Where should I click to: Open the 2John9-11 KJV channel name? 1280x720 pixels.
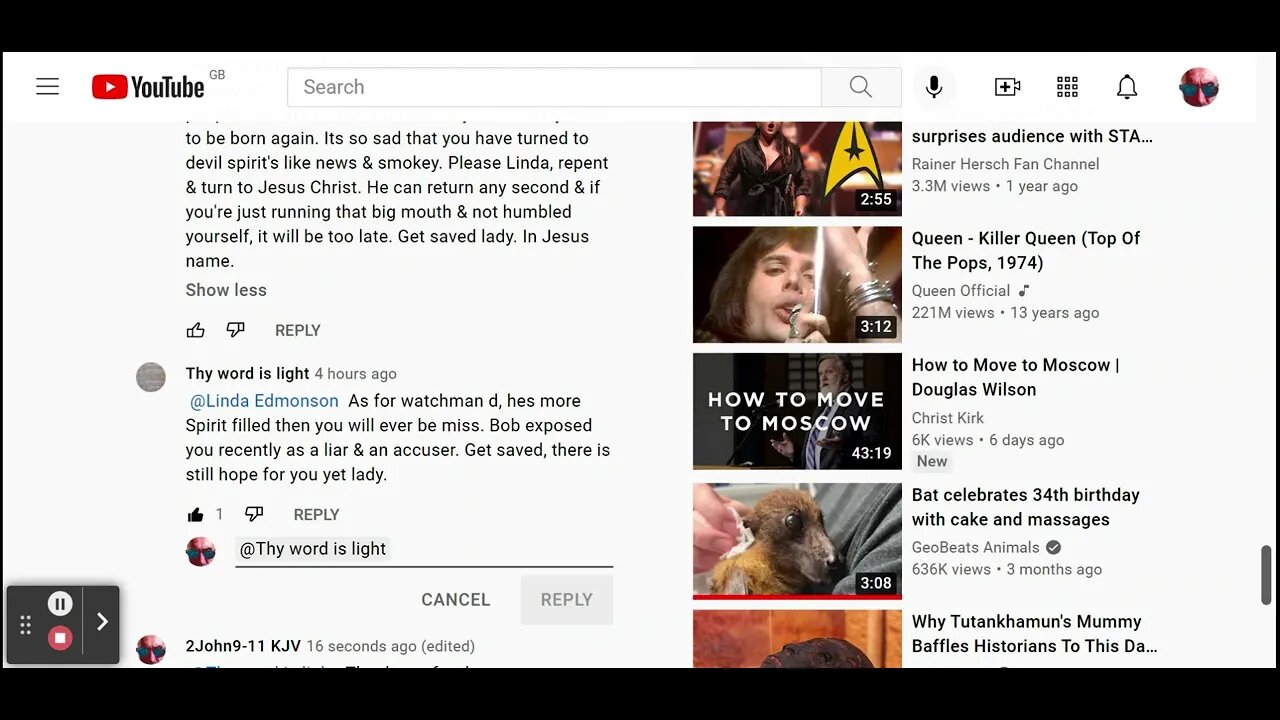pos(243,646)
